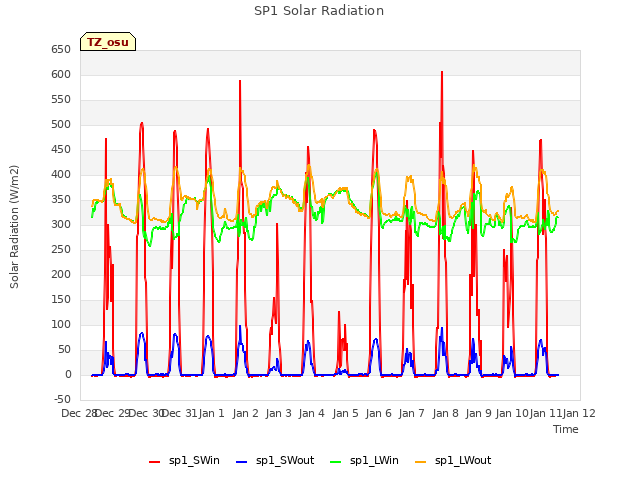Click the 200 y-axis tick label
This screenshot has width=640, height=480.
tap(61, 274)
